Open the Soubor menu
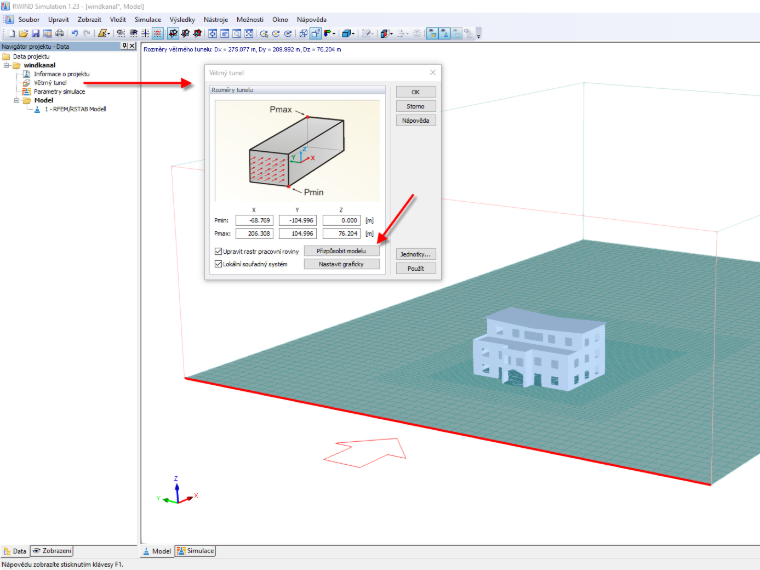This screenshot has width=760, height=570. click(x=29, y=19)
